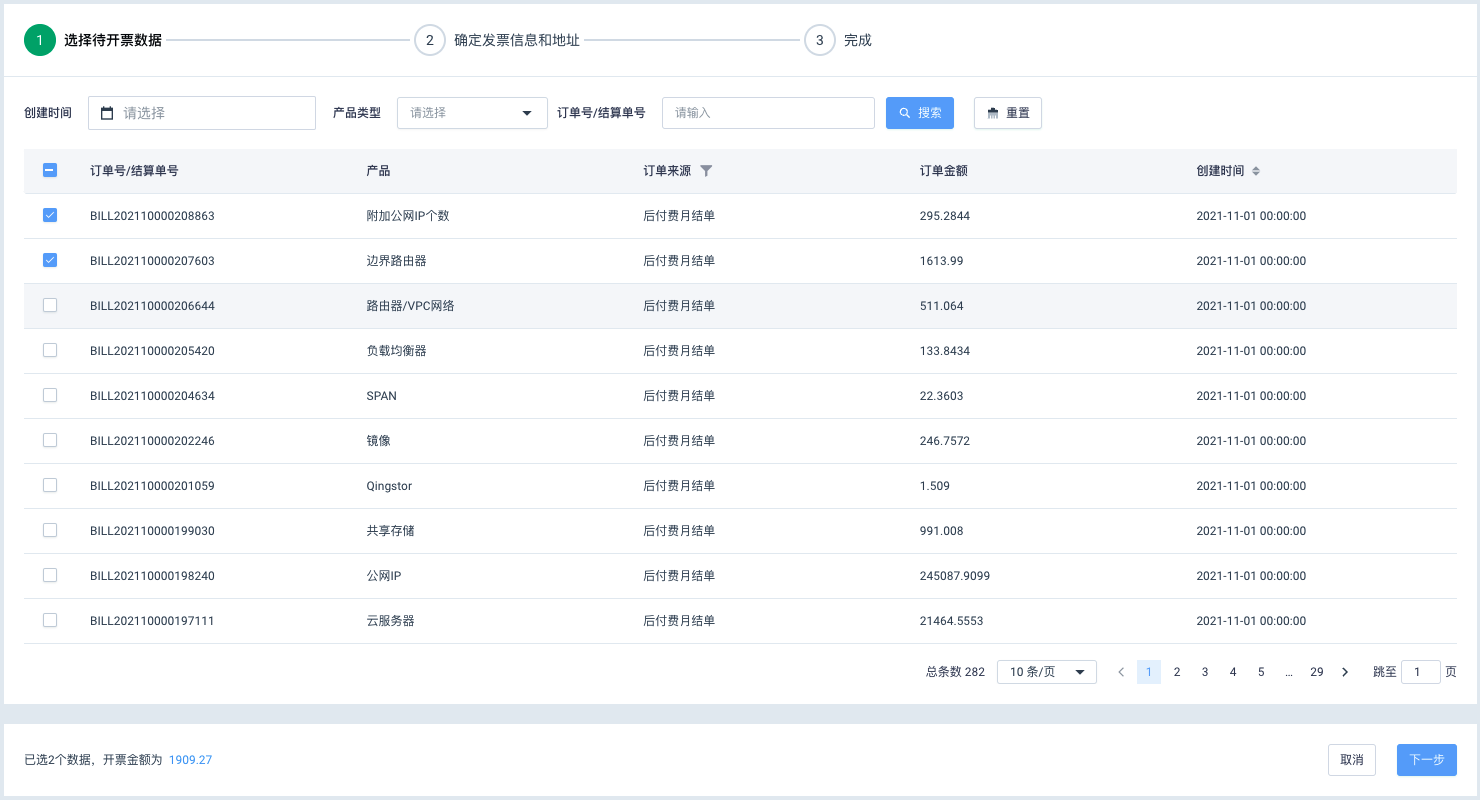
Task: Click the 订单号/结算单号 column header
Action: click(x=134, y=171)
